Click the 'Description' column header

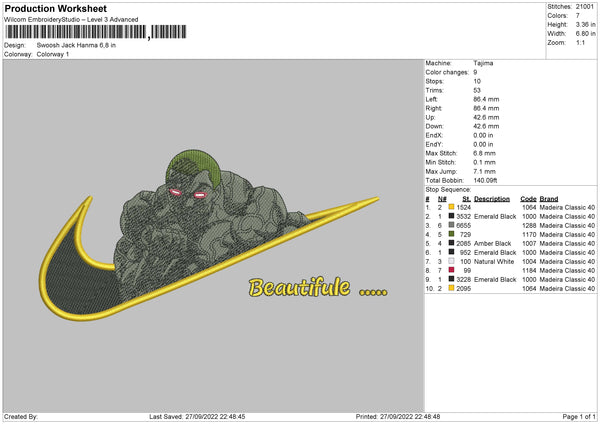tap(492, 199)
